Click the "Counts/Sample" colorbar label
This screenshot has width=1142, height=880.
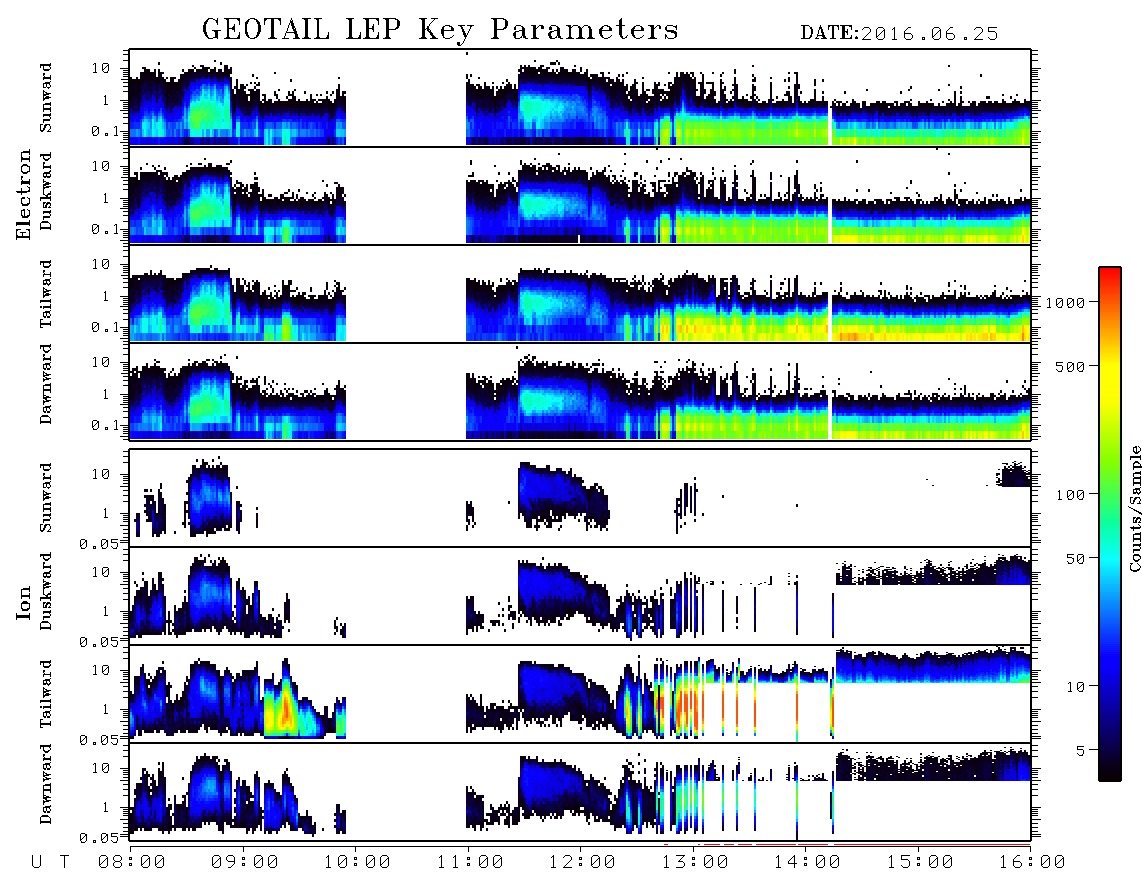pyautogui.click(x=1134, y=508)
